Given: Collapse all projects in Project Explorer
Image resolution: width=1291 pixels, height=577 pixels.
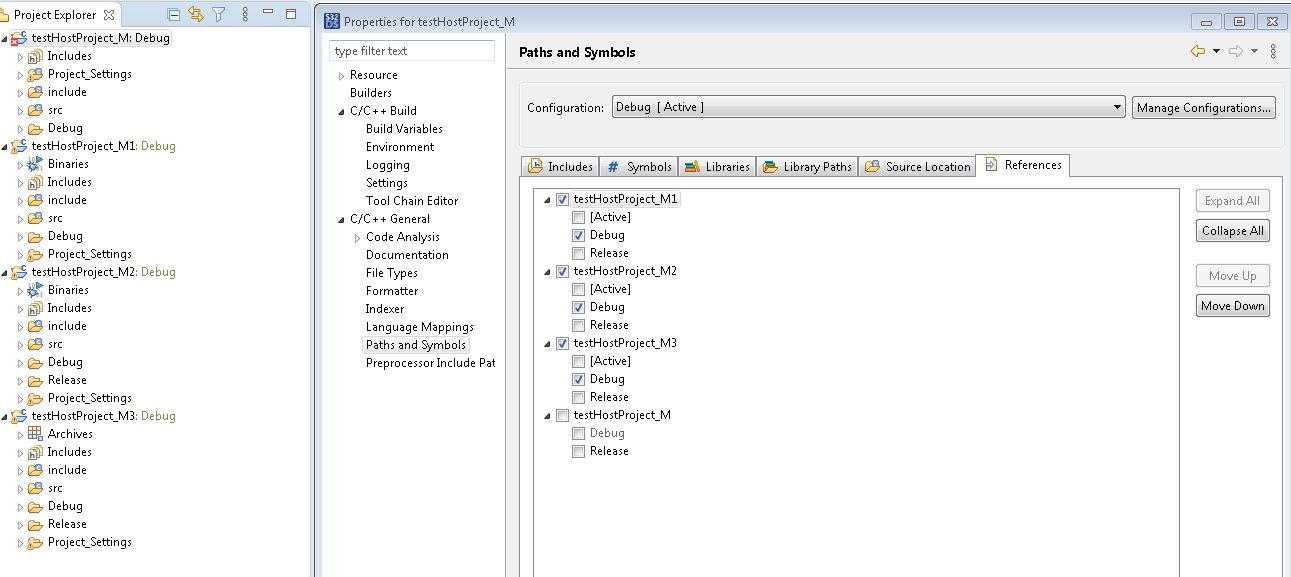Looking at the screenshot, I should [x=173, y=12].
